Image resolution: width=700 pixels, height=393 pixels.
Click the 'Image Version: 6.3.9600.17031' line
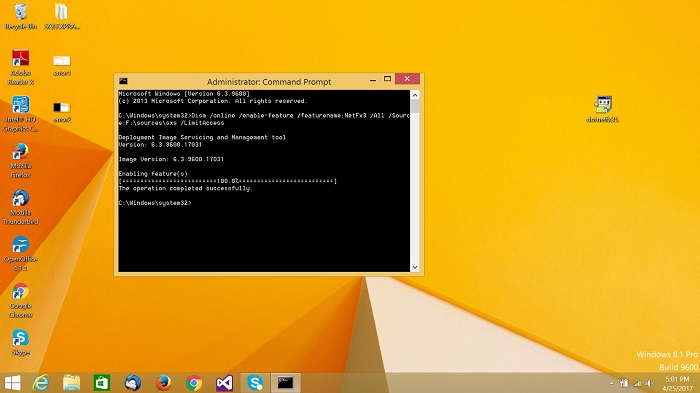pos(171,159)
